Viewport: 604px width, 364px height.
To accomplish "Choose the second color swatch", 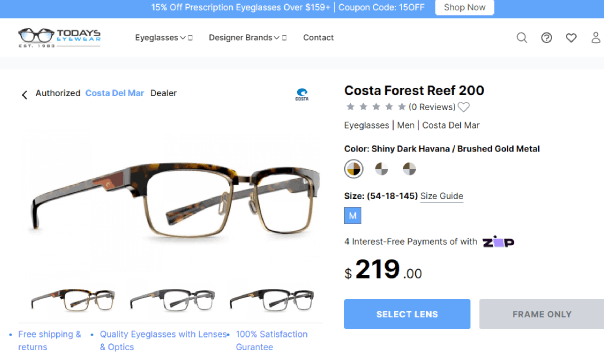I will point(381,169).
